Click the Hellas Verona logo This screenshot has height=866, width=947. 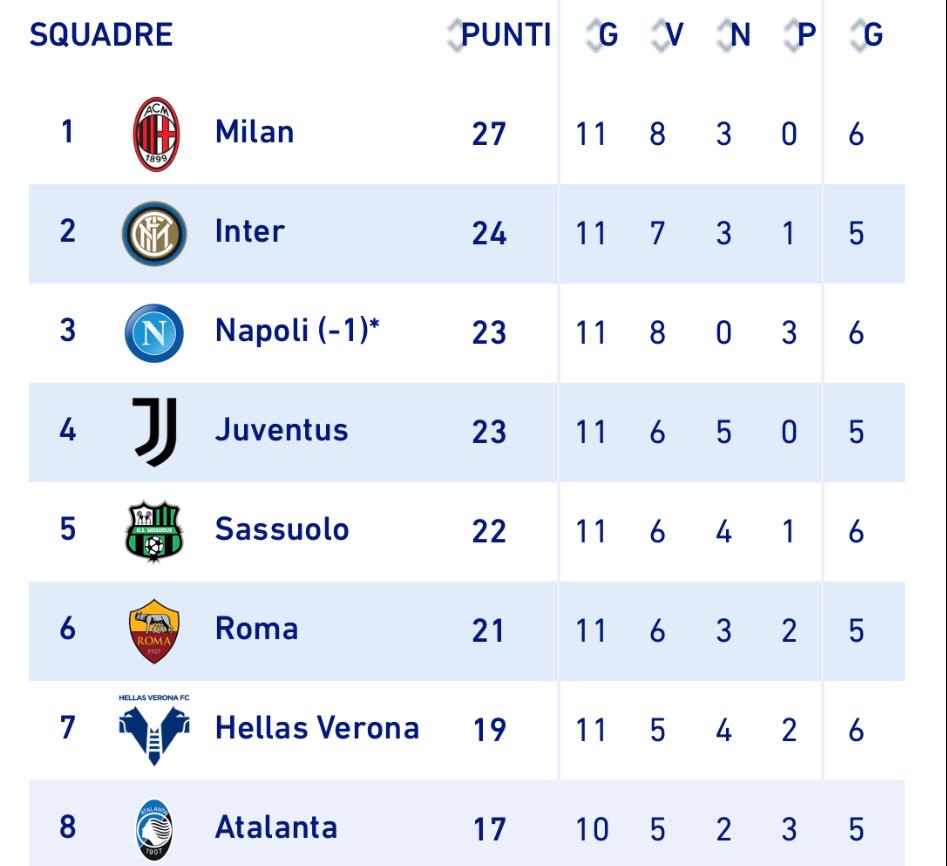[155, 728]
